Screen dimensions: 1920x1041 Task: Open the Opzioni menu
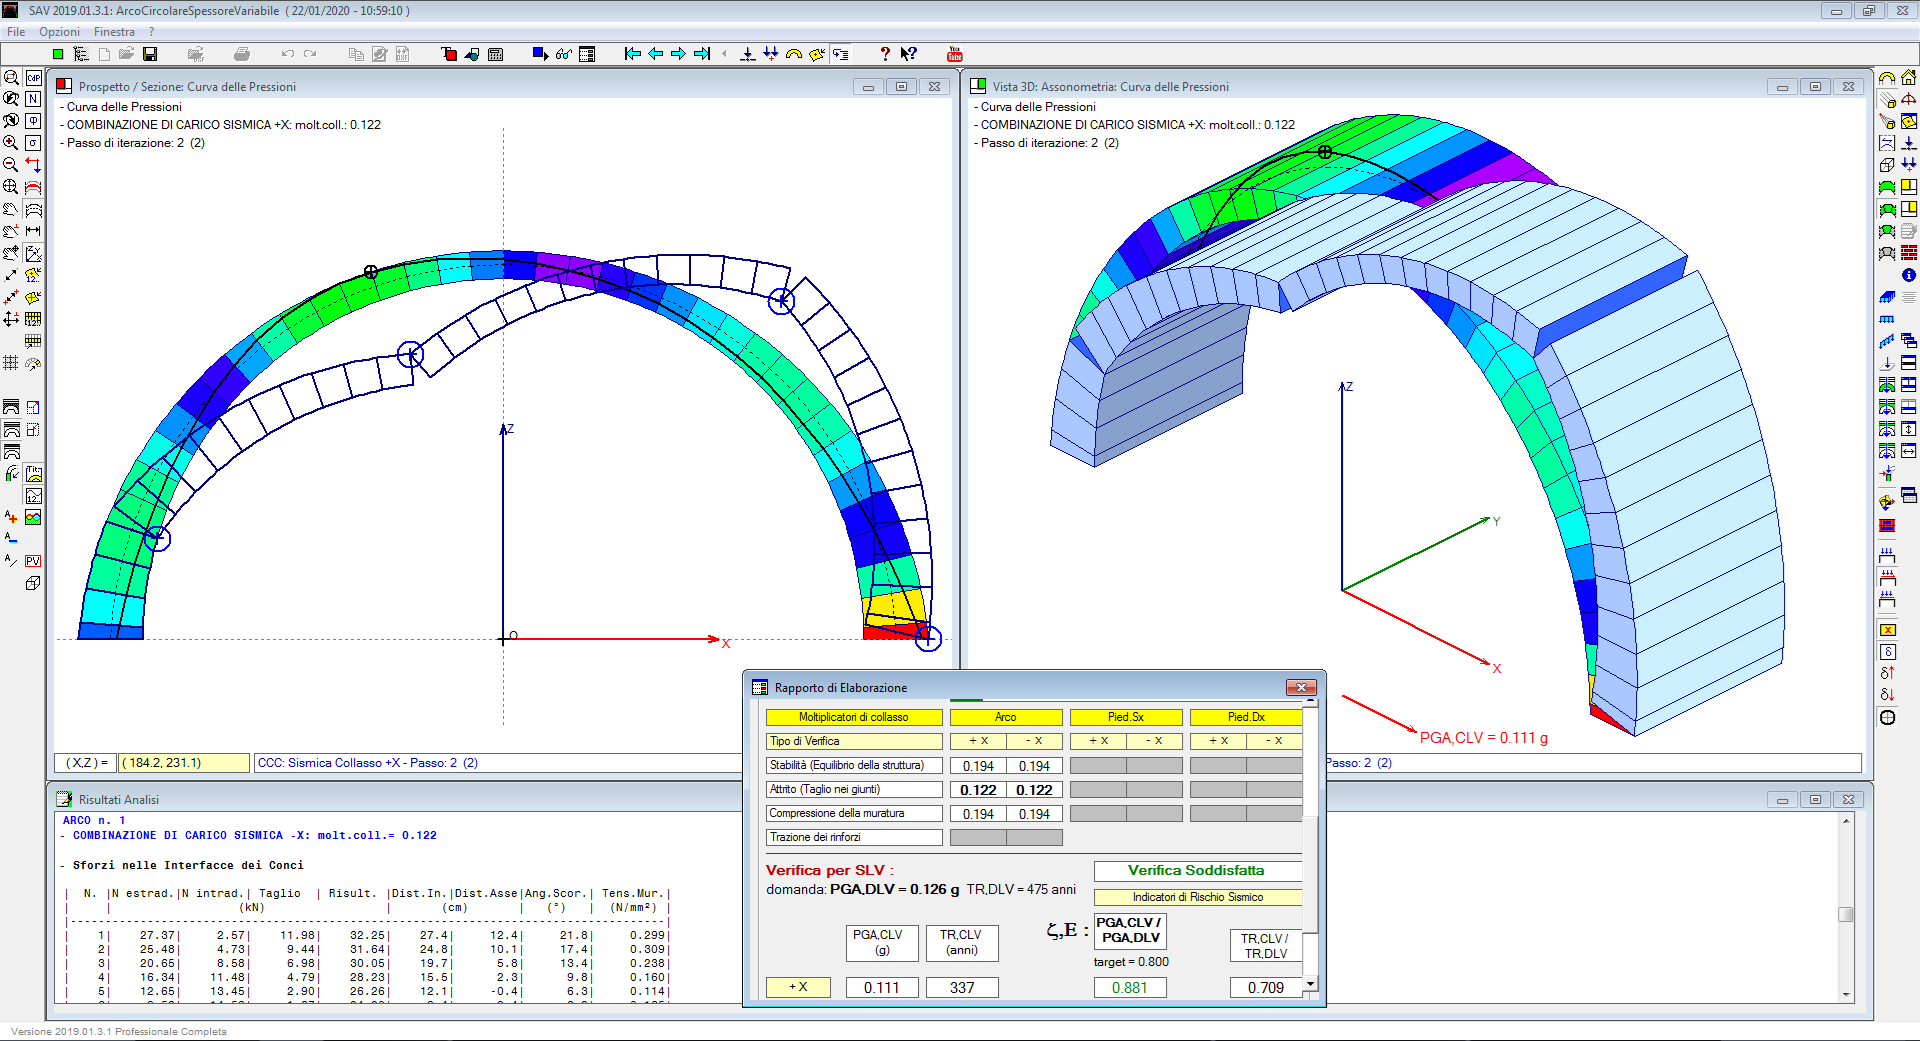[59, 32]
